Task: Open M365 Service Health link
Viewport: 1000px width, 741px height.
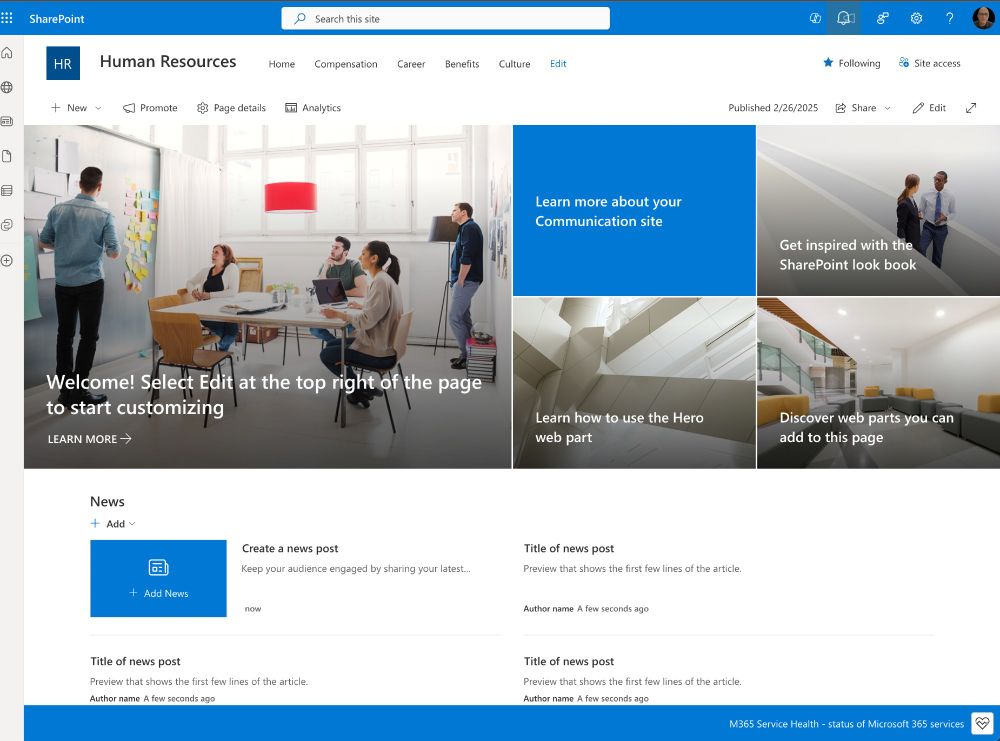Action: point(846,724)
